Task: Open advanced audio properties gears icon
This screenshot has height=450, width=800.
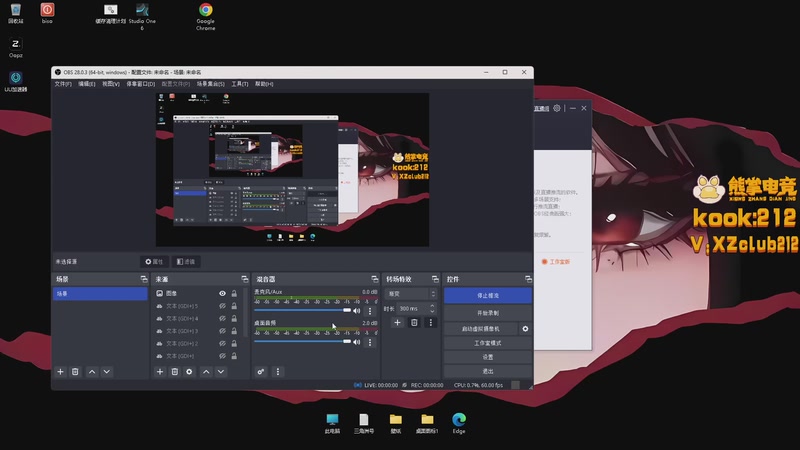Action: coord(261,372)
